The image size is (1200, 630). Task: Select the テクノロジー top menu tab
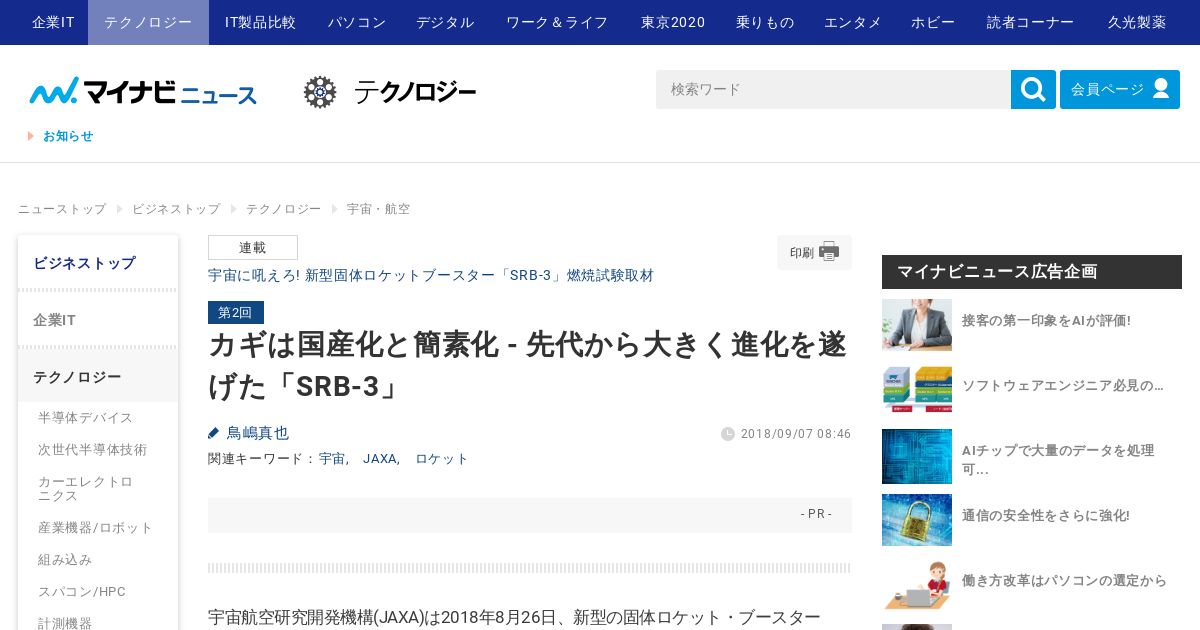[148, 22]
